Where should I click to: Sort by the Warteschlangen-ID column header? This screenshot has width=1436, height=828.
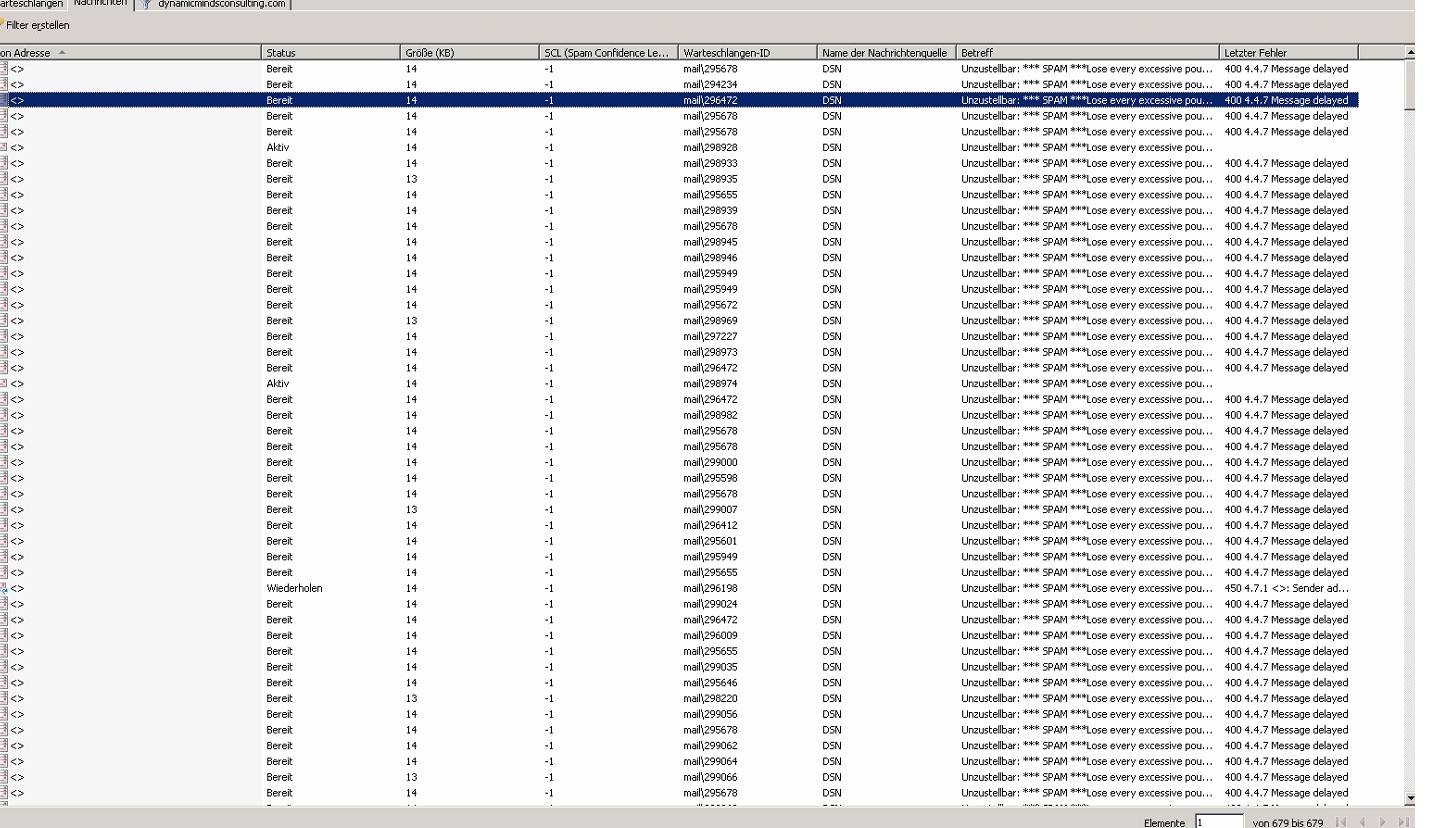(747, 52)
